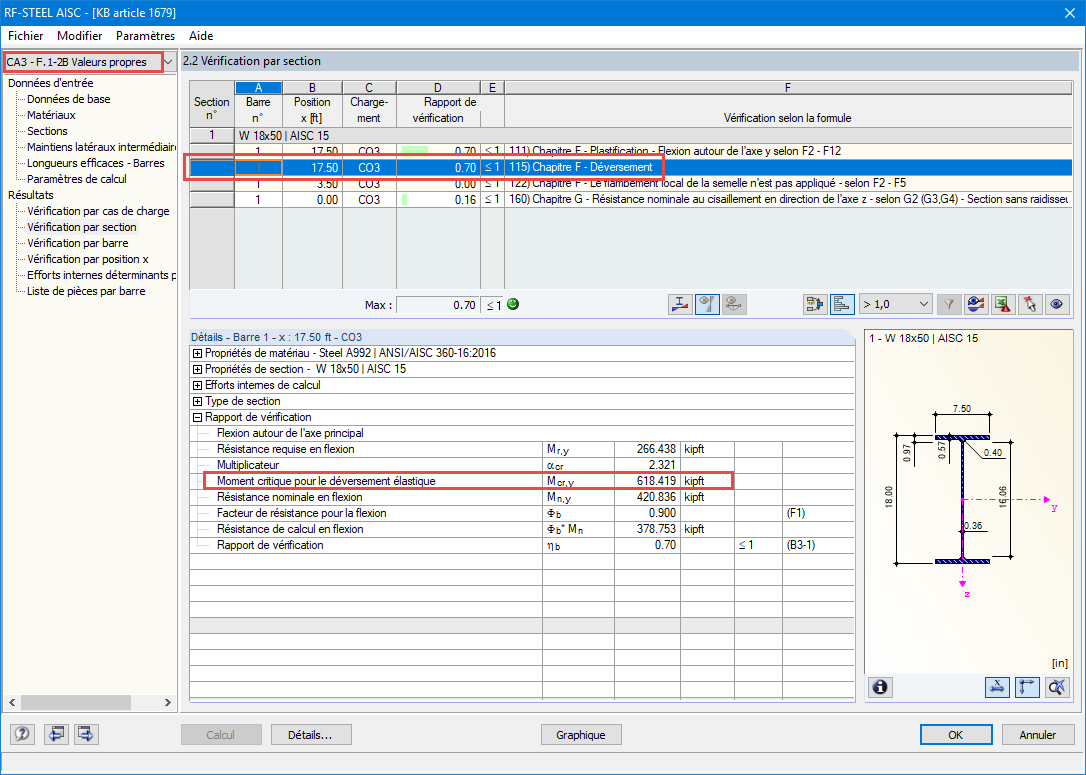Image resolution: width=1086 pixels, height=775 pixels.
Task: Select Matériaux in navigation tree
Action: [51, 115]
